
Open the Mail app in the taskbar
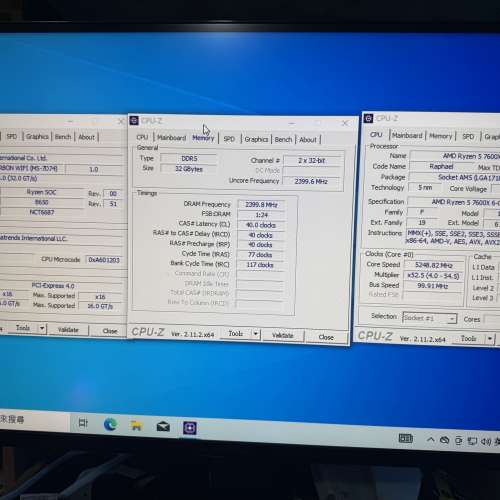click(163, 427)
